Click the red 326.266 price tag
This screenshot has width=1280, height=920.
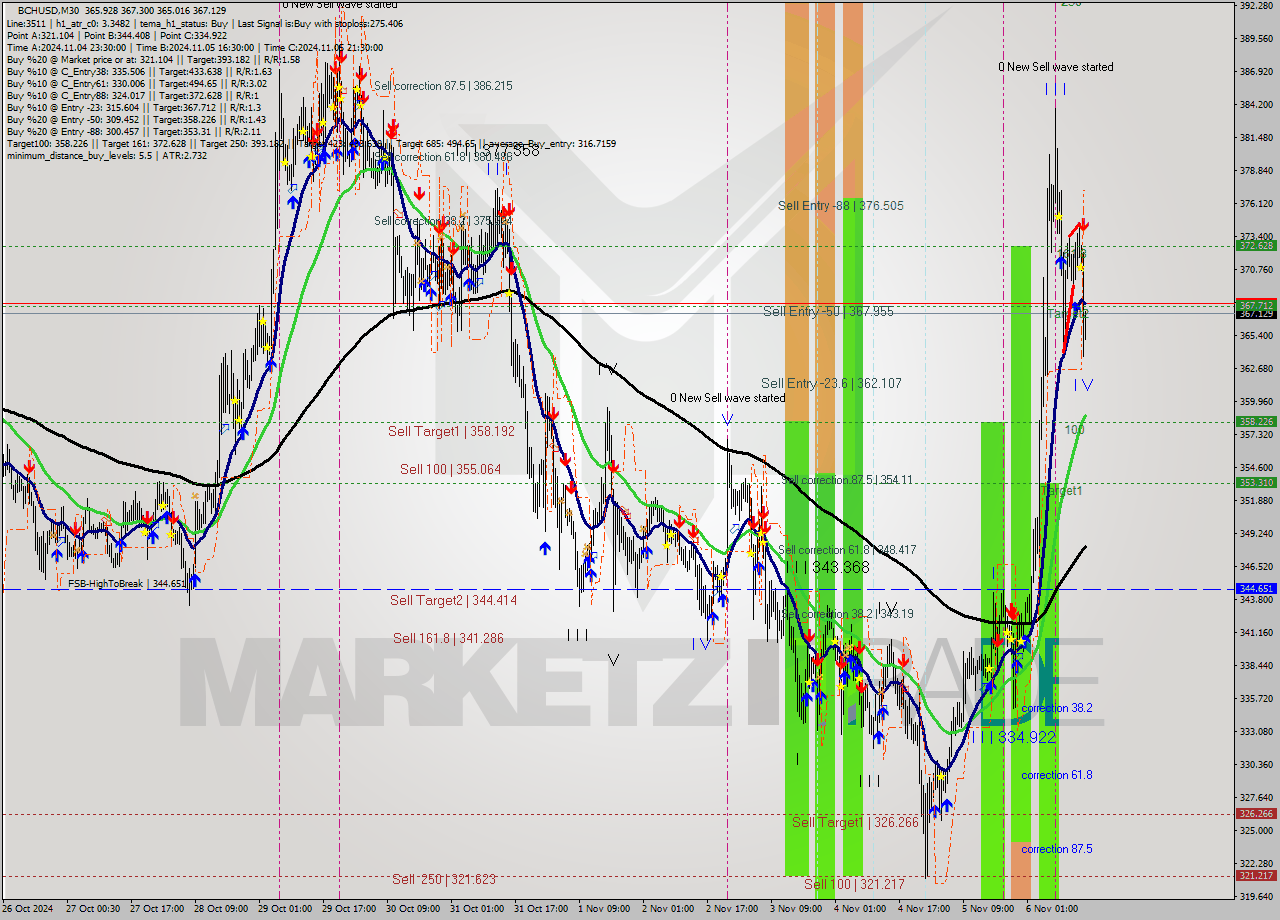(1256, 814)
